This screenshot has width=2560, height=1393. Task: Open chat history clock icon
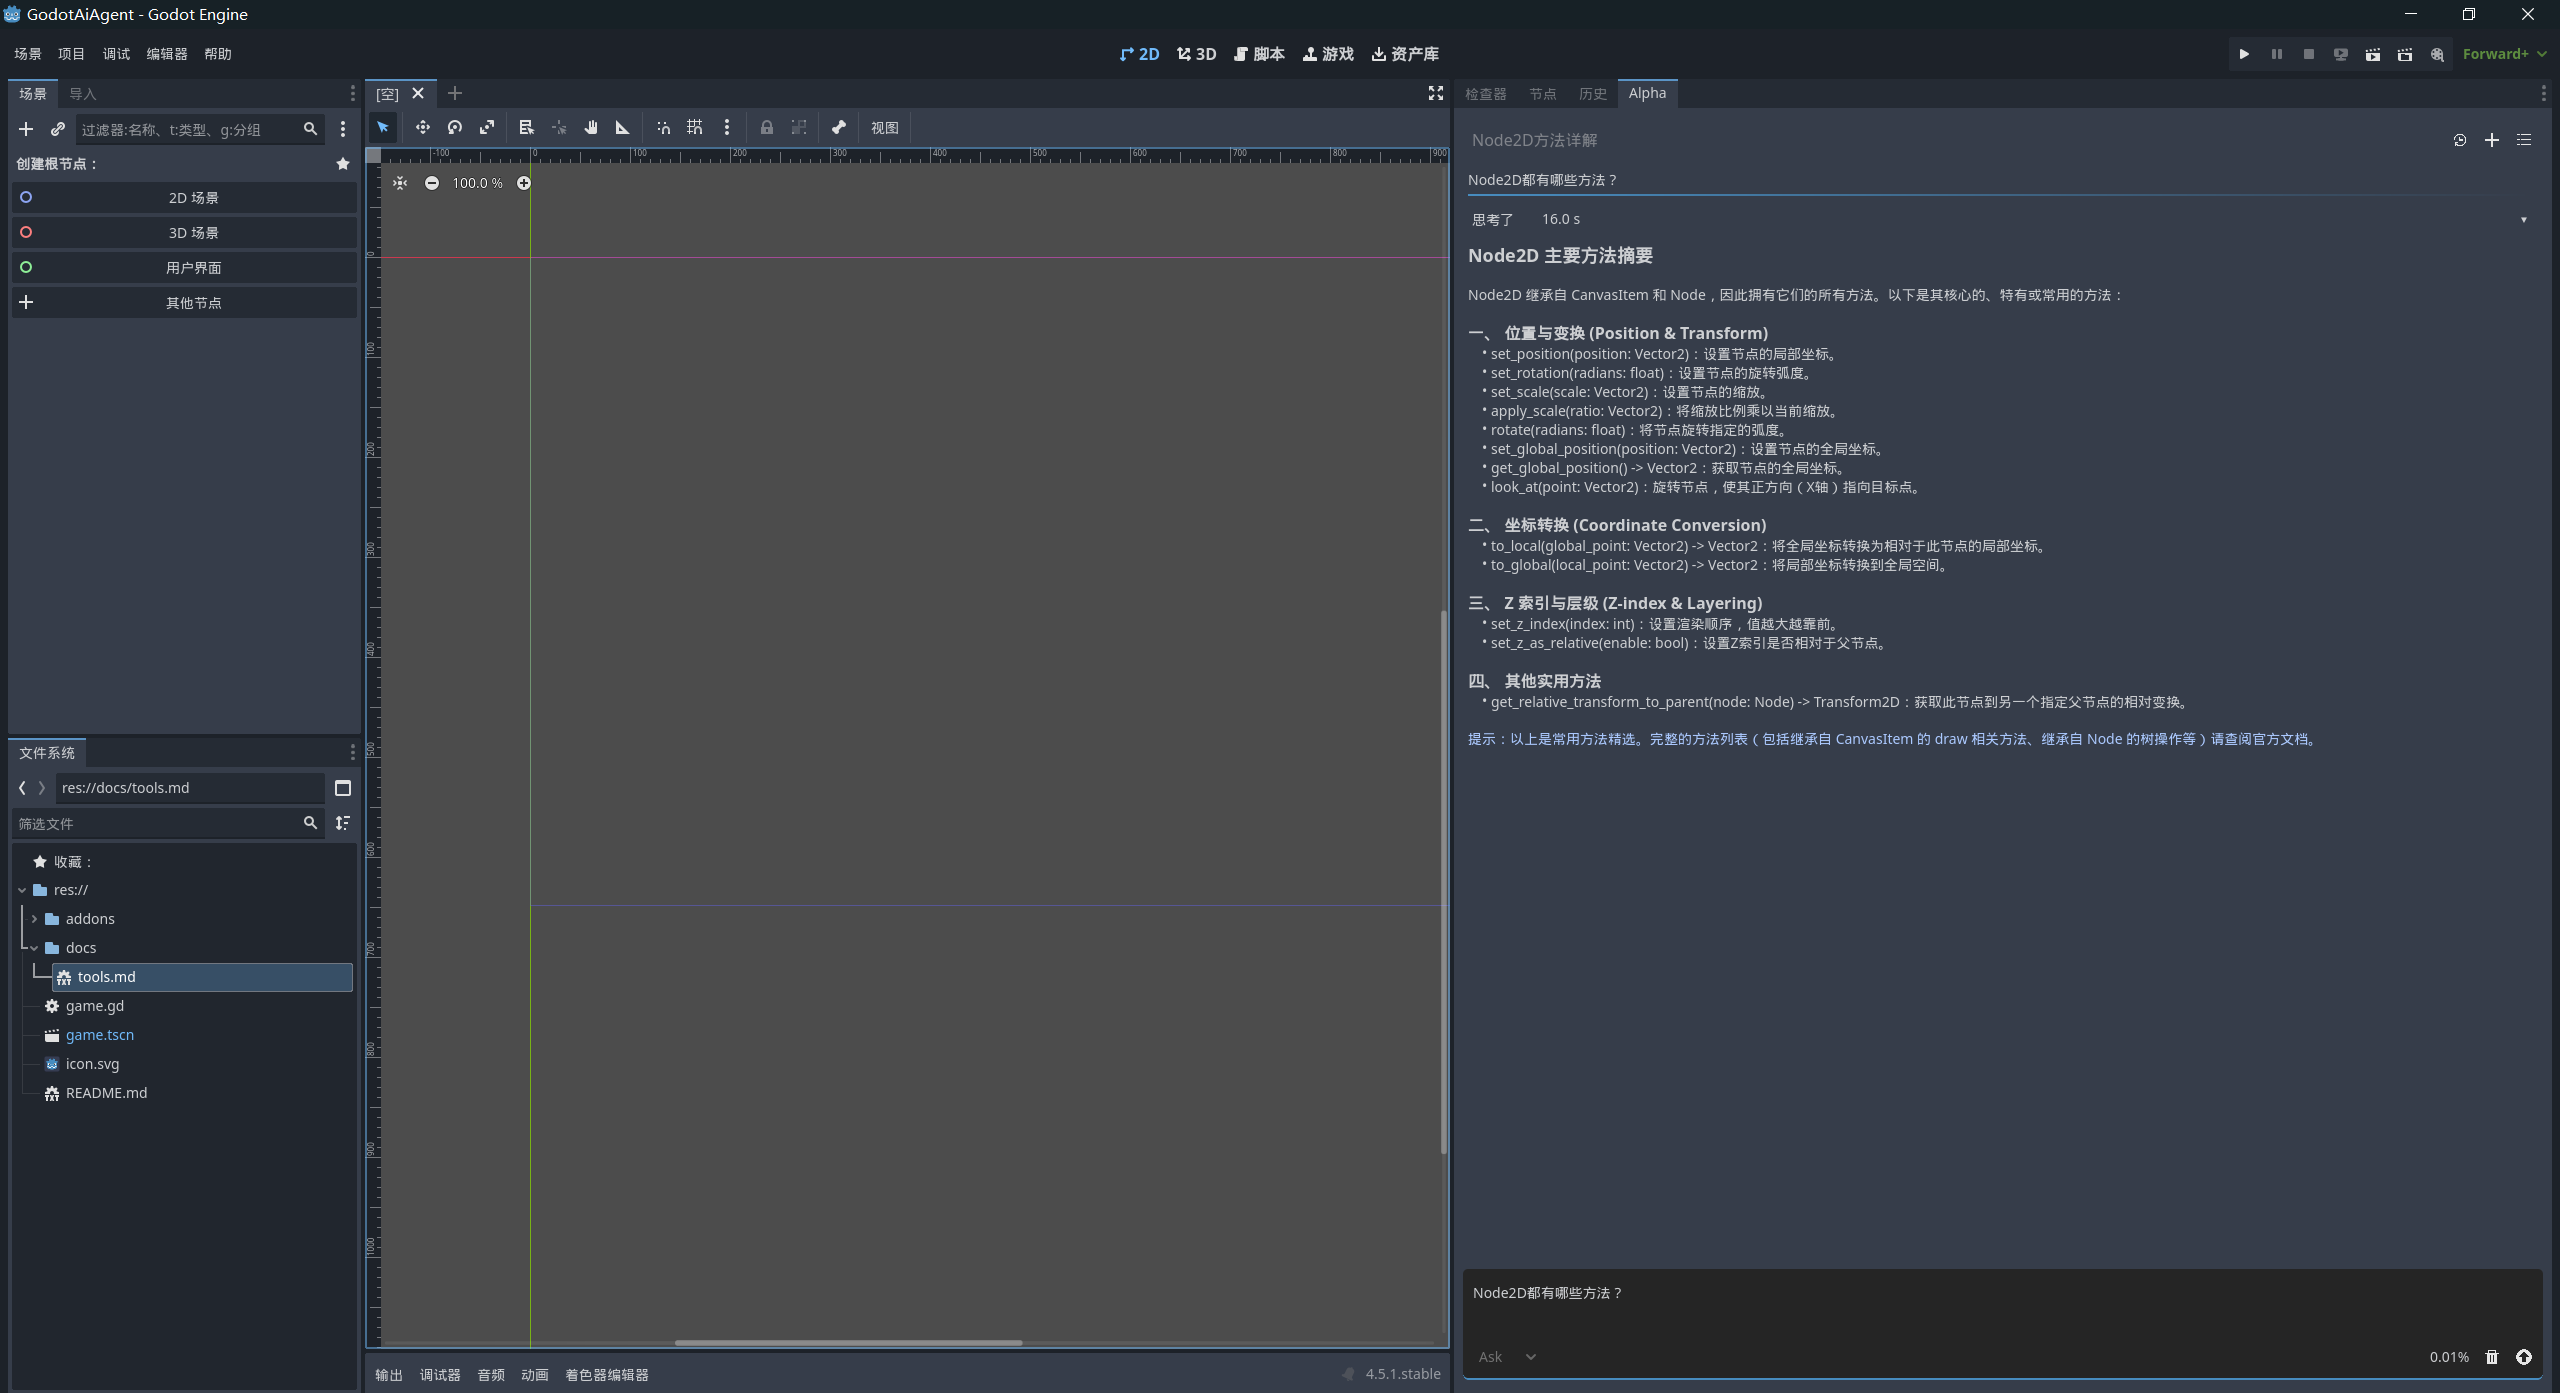click(x=2460, y=140)
